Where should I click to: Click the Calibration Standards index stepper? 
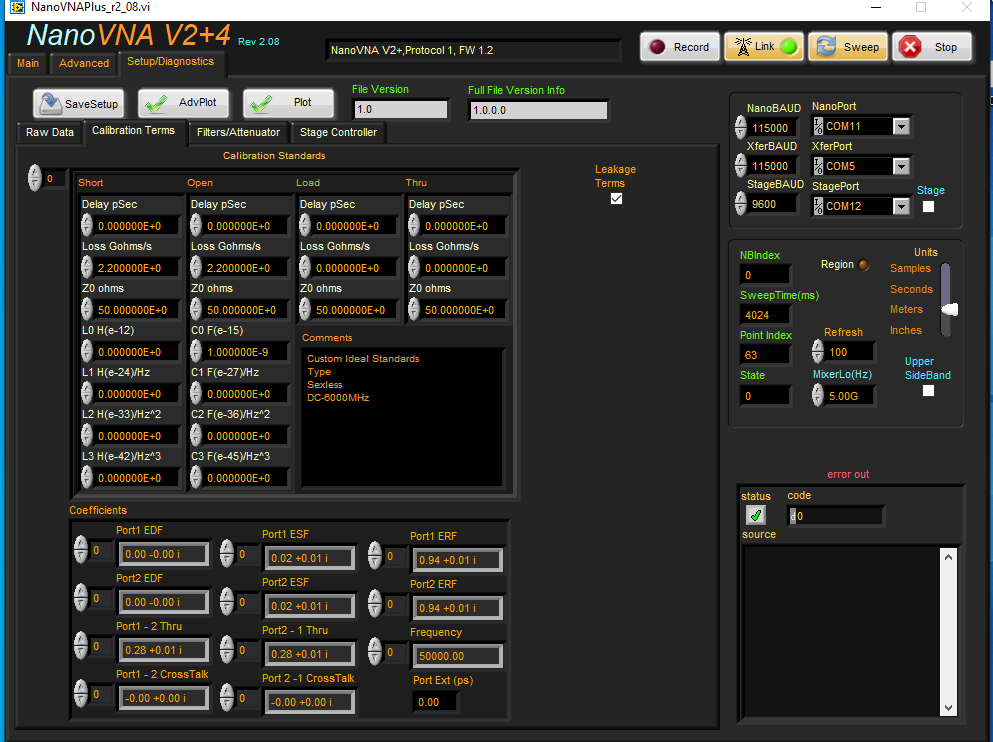click(34, 178)
